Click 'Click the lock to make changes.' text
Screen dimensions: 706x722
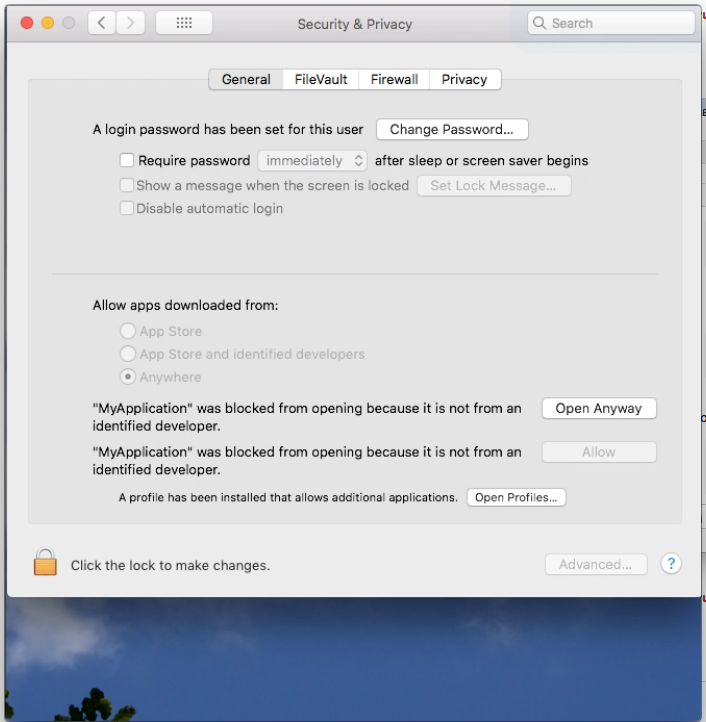[170, 565]
